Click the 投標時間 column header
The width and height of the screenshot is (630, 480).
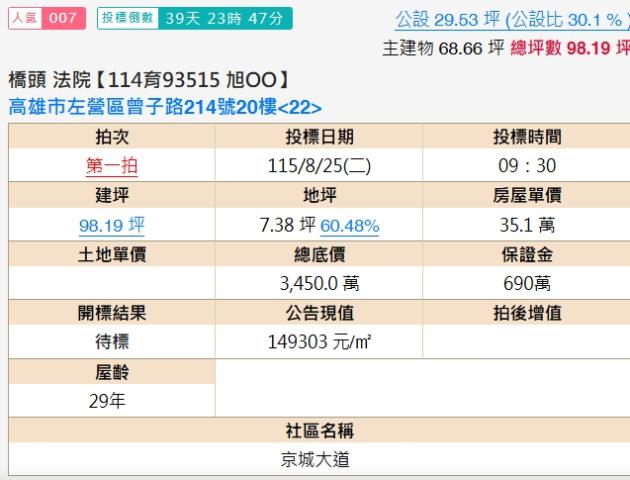coord(527,137)
